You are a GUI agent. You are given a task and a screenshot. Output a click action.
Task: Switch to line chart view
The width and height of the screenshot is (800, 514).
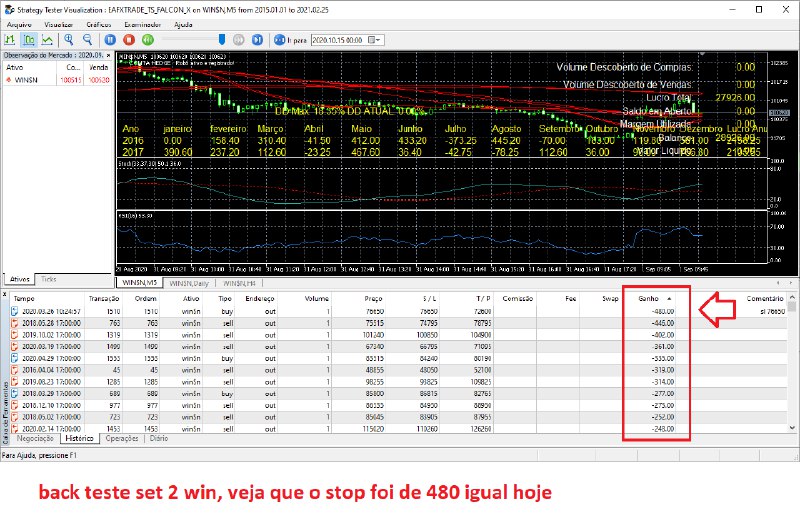pos(49,40)
